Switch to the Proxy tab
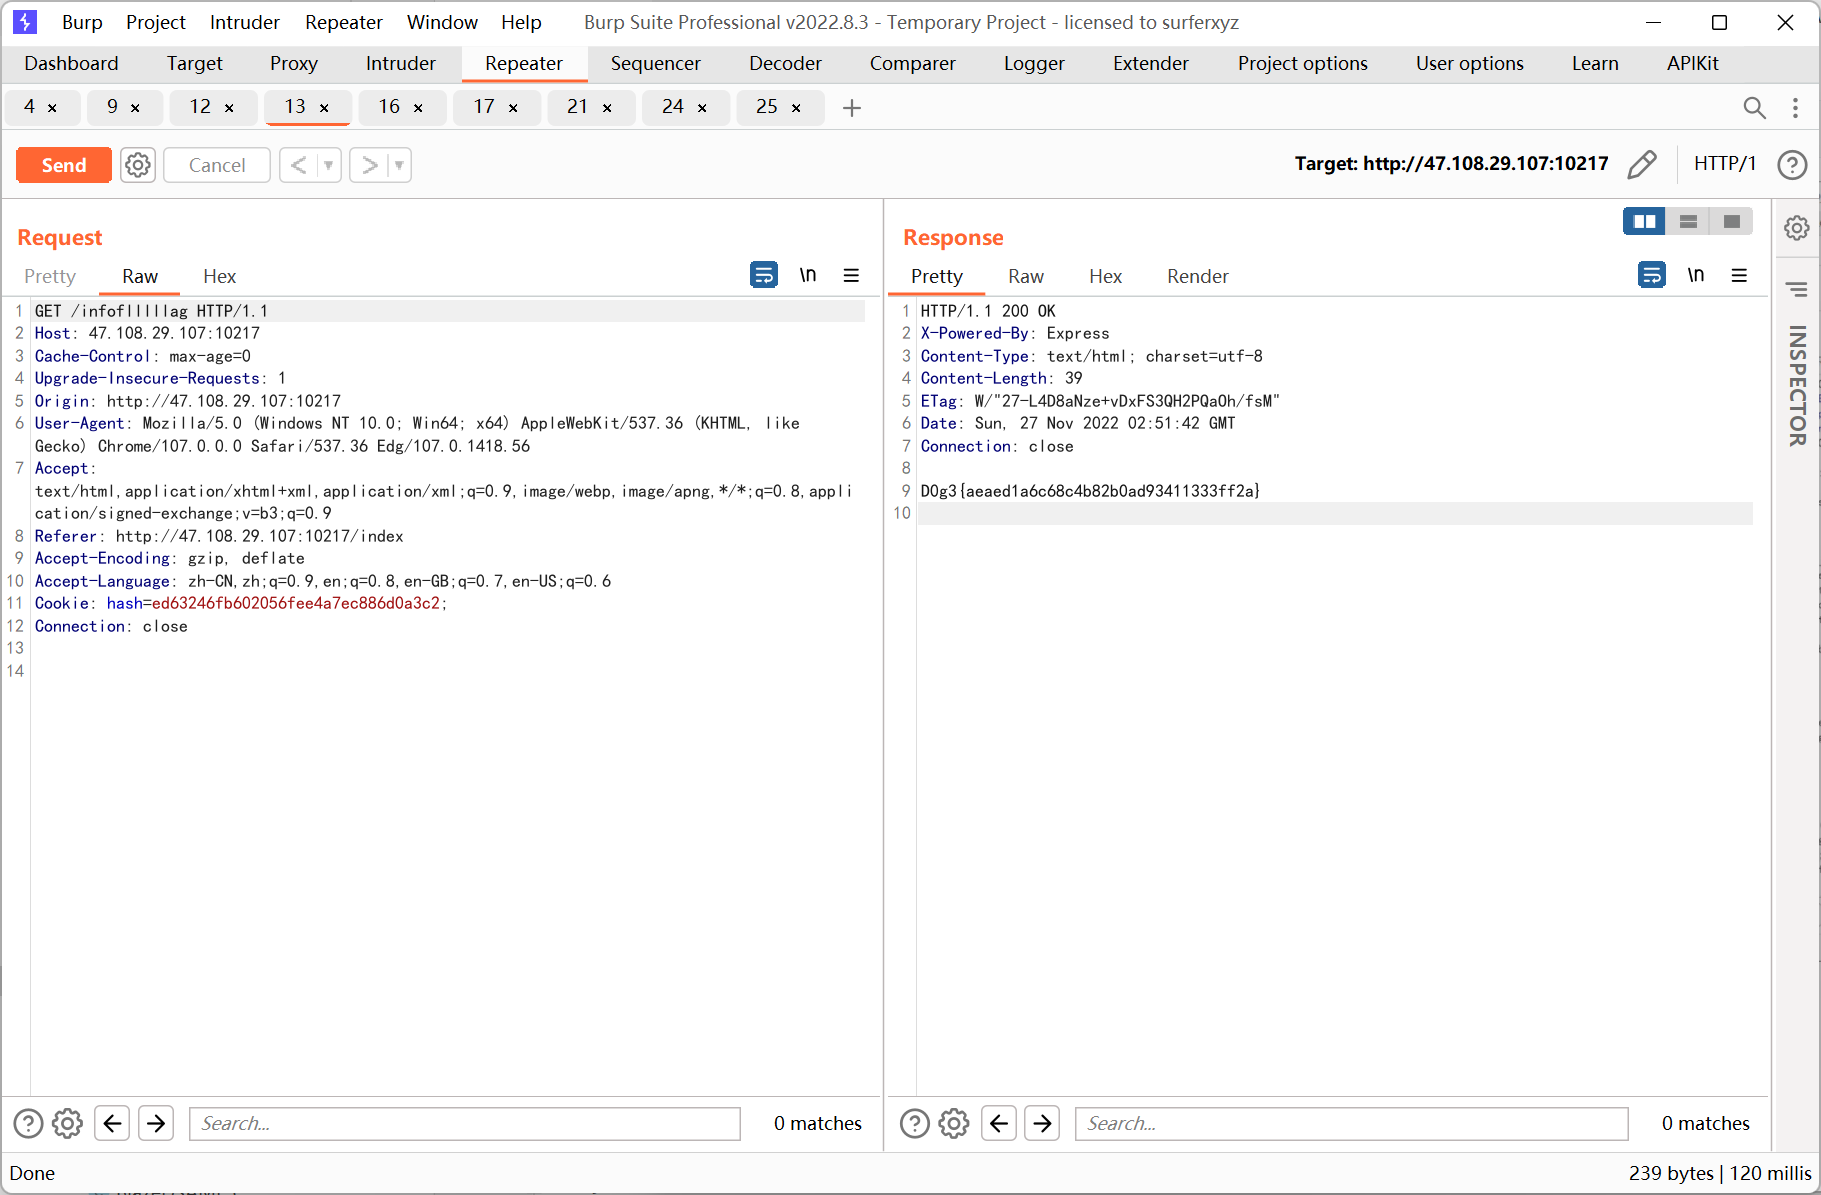The image size is (1821, 1195). (294, 63)
